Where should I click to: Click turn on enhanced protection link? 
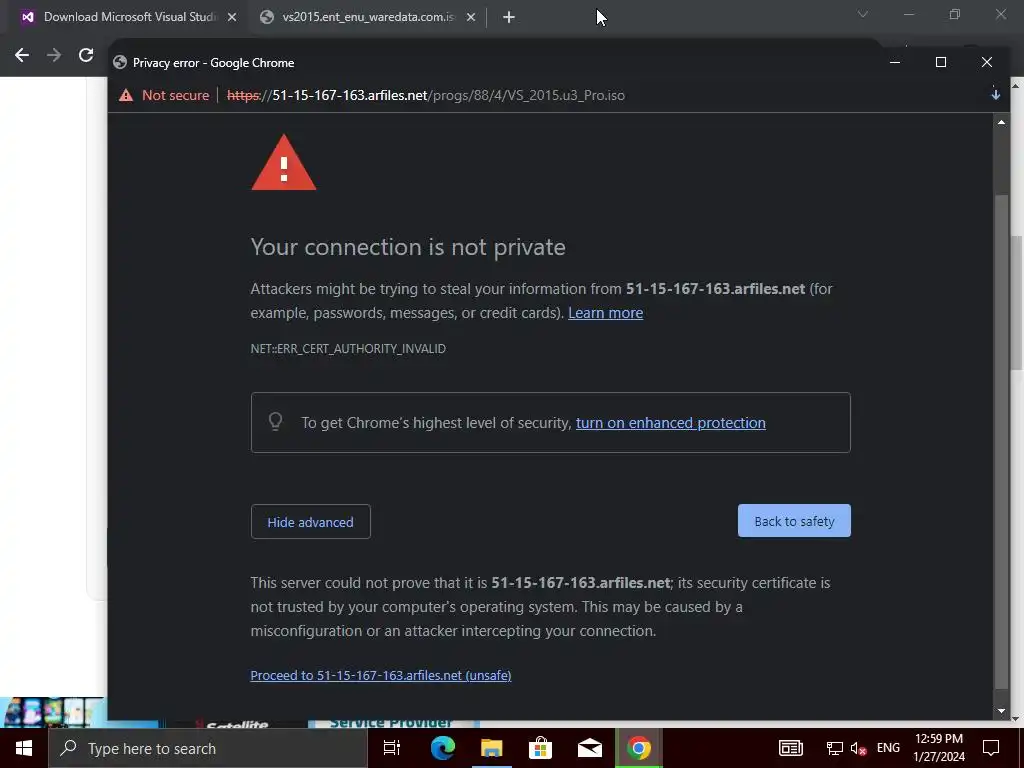670,423
